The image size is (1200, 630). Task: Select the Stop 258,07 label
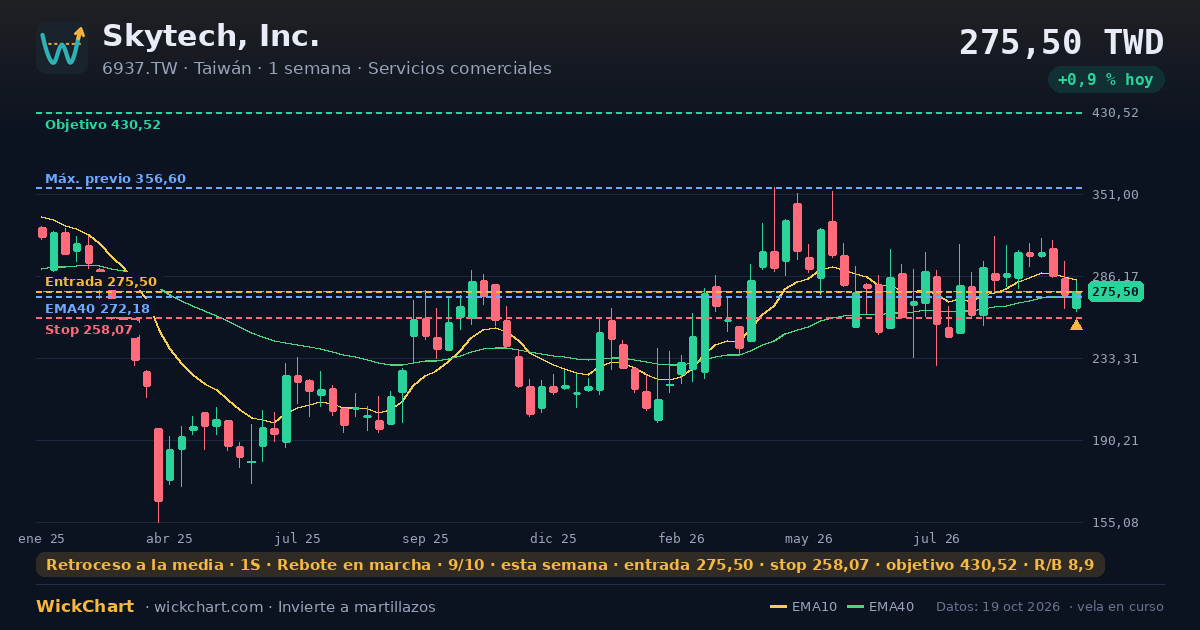(x=89, y=330)
